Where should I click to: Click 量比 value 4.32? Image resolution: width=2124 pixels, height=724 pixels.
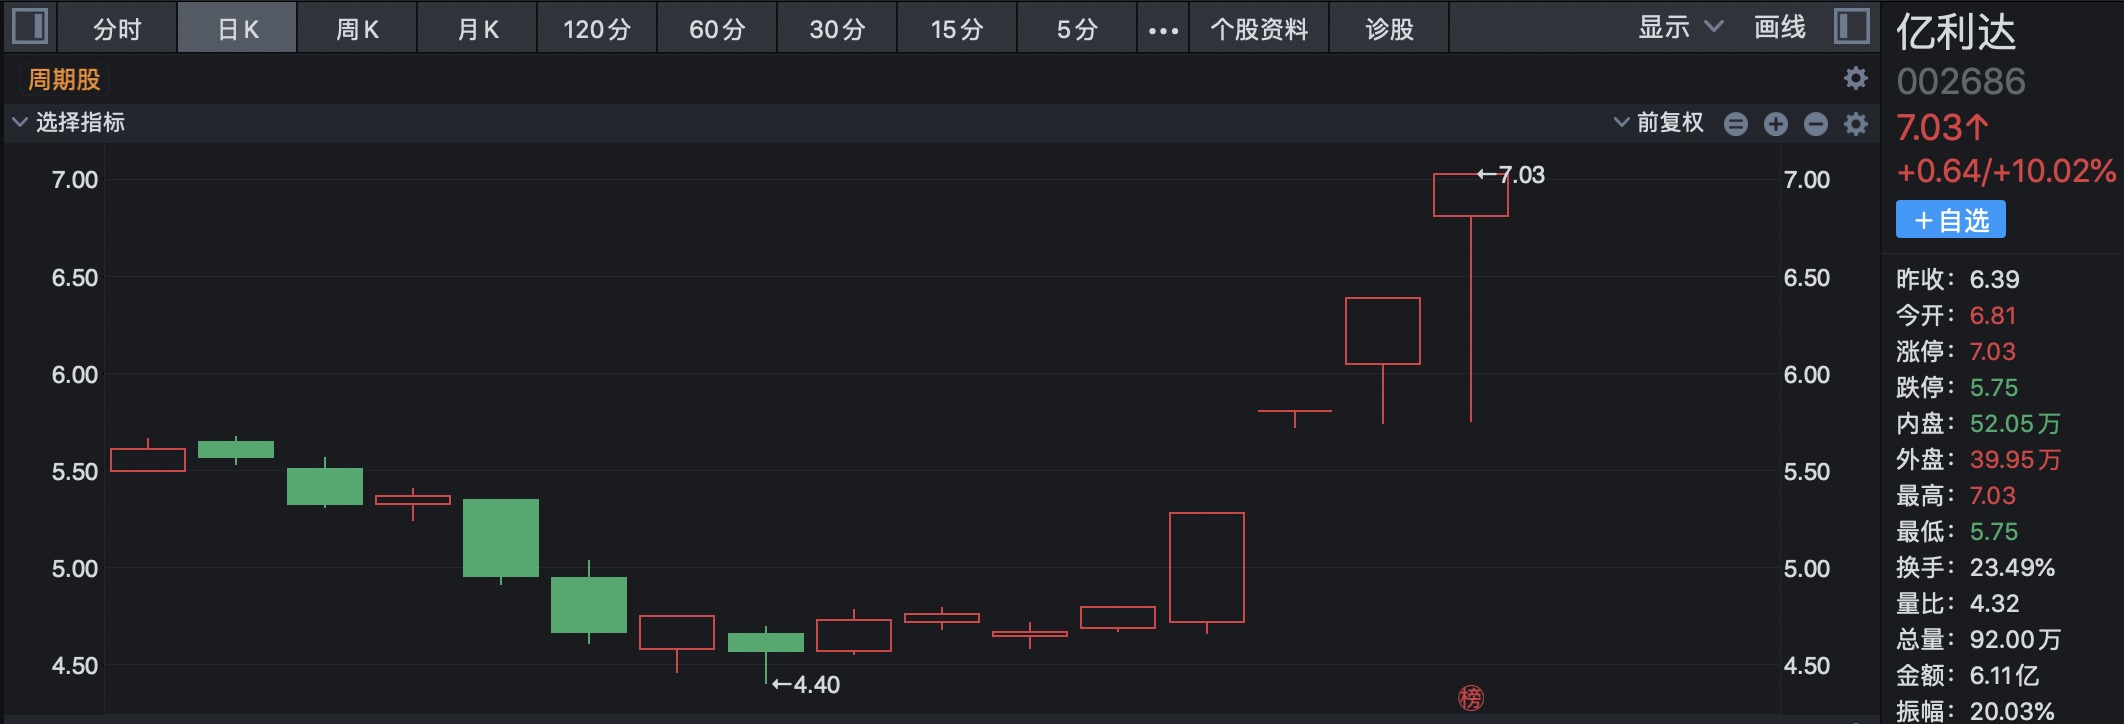click(1995, 603)
